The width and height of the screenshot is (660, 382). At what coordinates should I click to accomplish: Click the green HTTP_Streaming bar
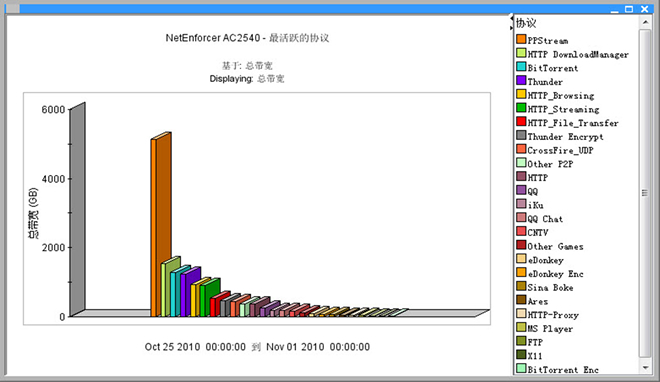(x=210, y=298)
